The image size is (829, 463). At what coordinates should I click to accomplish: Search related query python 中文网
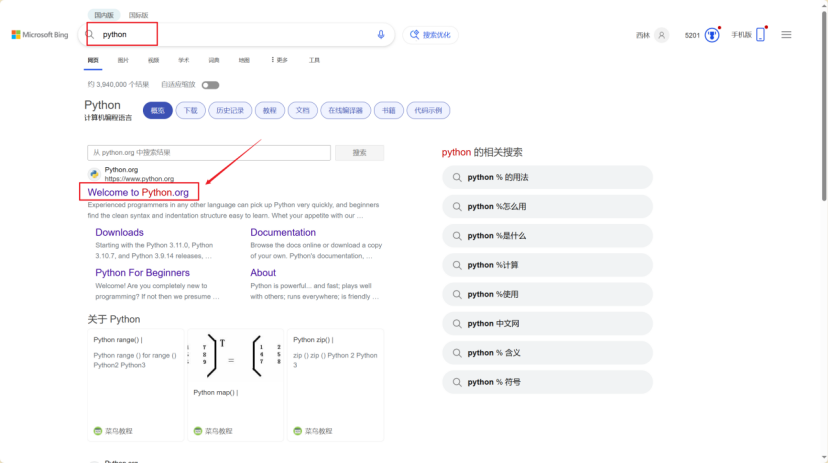[x=548, y=323]
